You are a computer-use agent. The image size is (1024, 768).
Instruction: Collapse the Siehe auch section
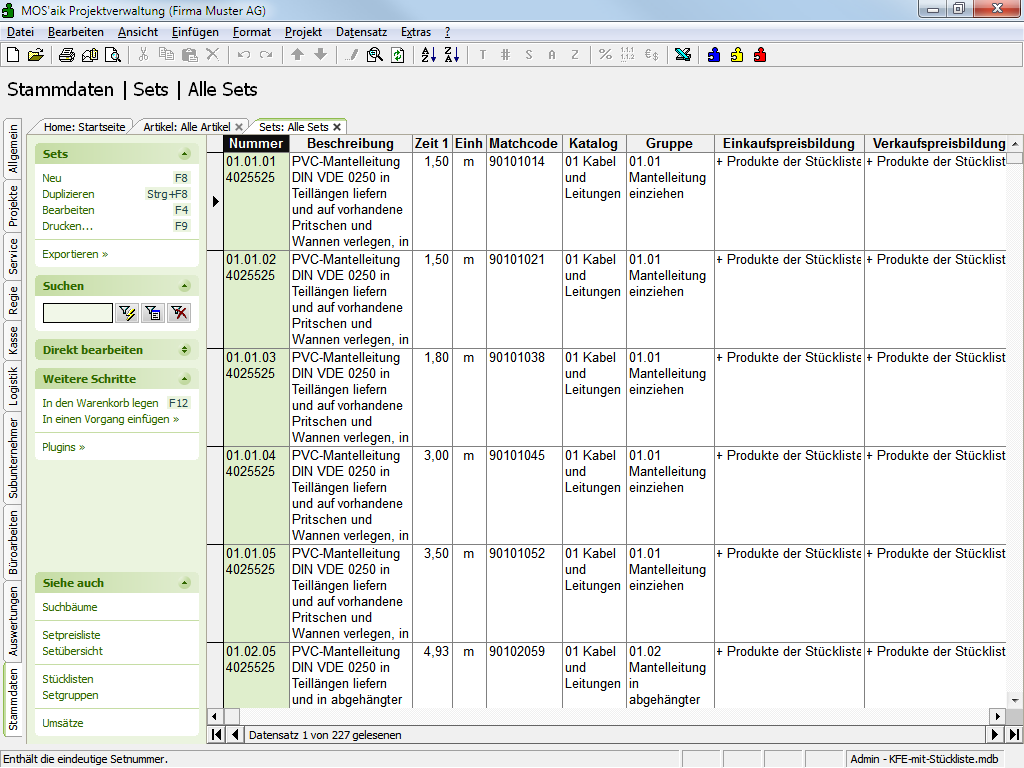(184, 583)
